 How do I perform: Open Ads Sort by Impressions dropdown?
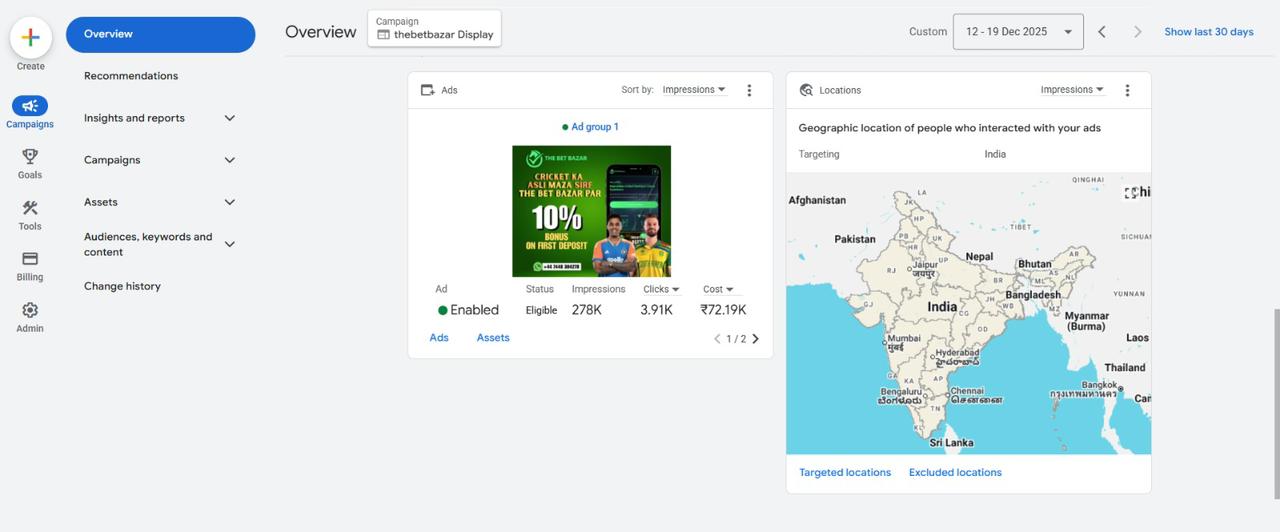point(694,90)
